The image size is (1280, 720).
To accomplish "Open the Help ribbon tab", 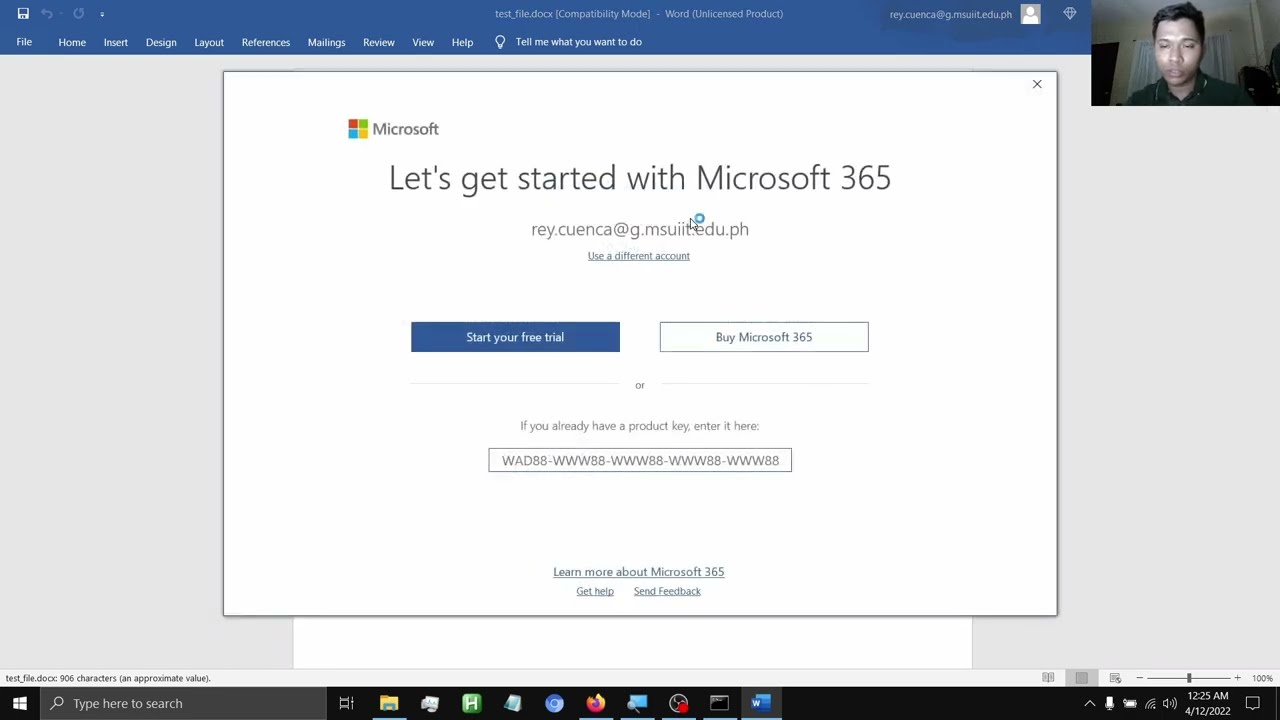I will (x=462, y=42).
